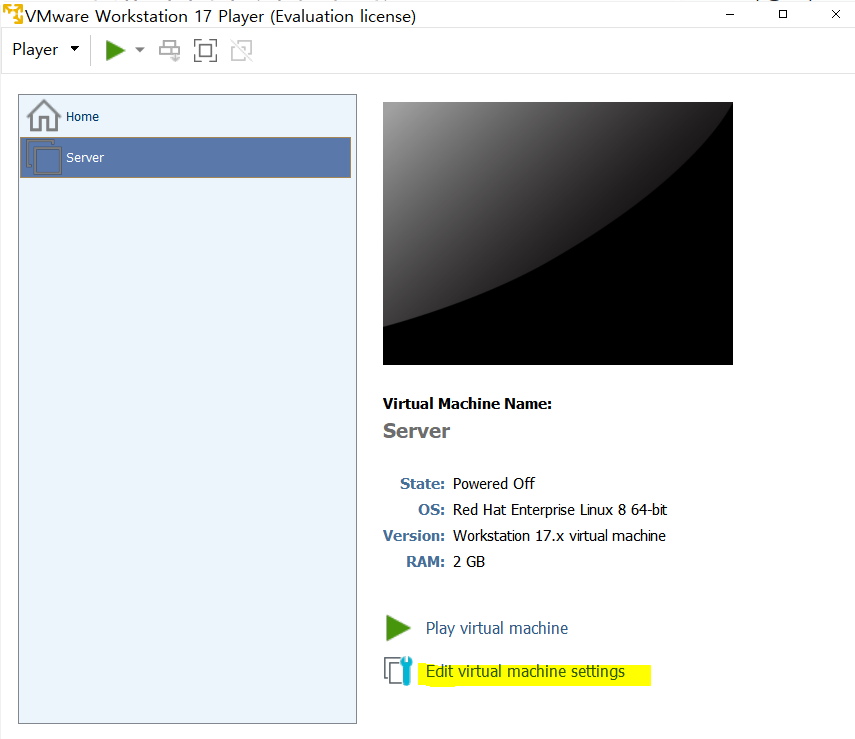Screen dimensions: 855x739
Task: Click the Home house icon
Action: [44, 116]
